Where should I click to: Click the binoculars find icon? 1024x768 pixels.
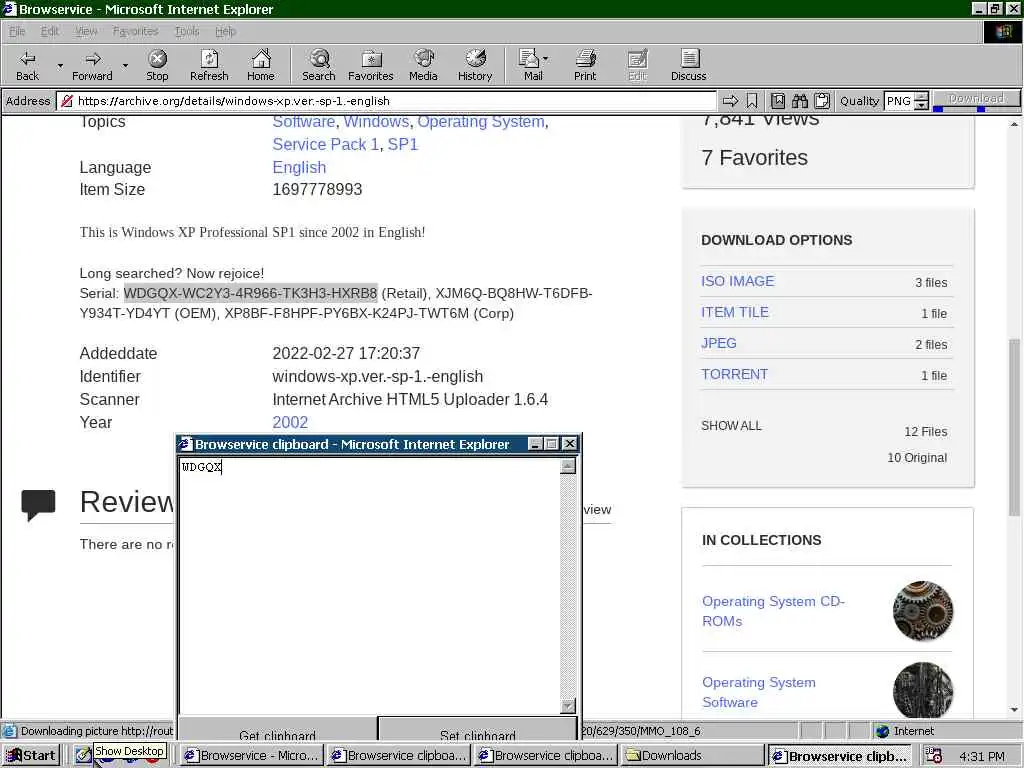pyautogui.click(x=800, y=101)
